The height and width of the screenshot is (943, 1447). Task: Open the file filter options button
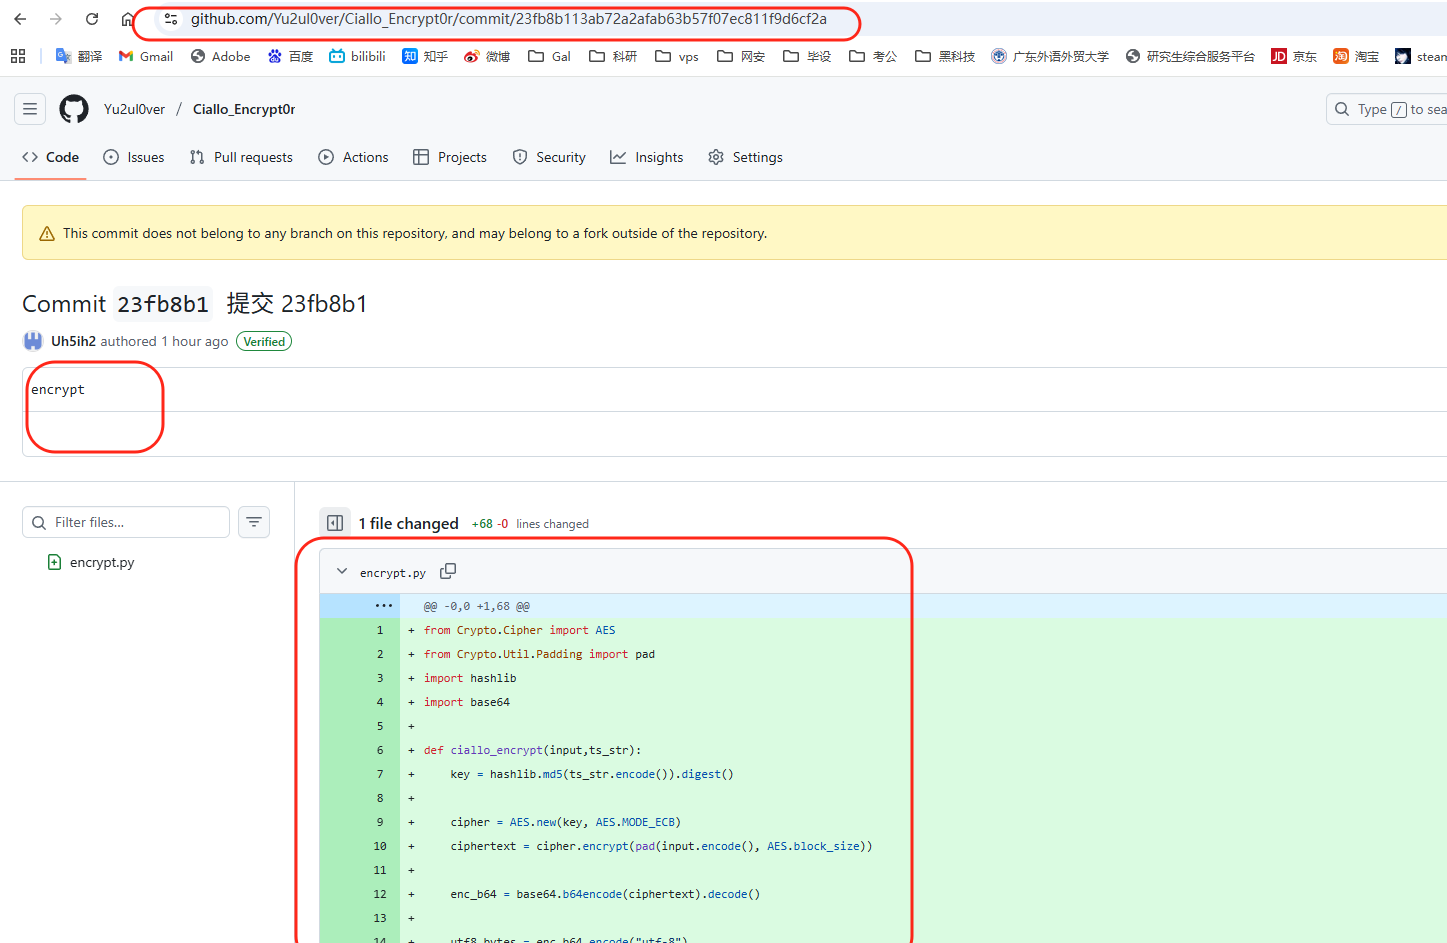point(254,522)
